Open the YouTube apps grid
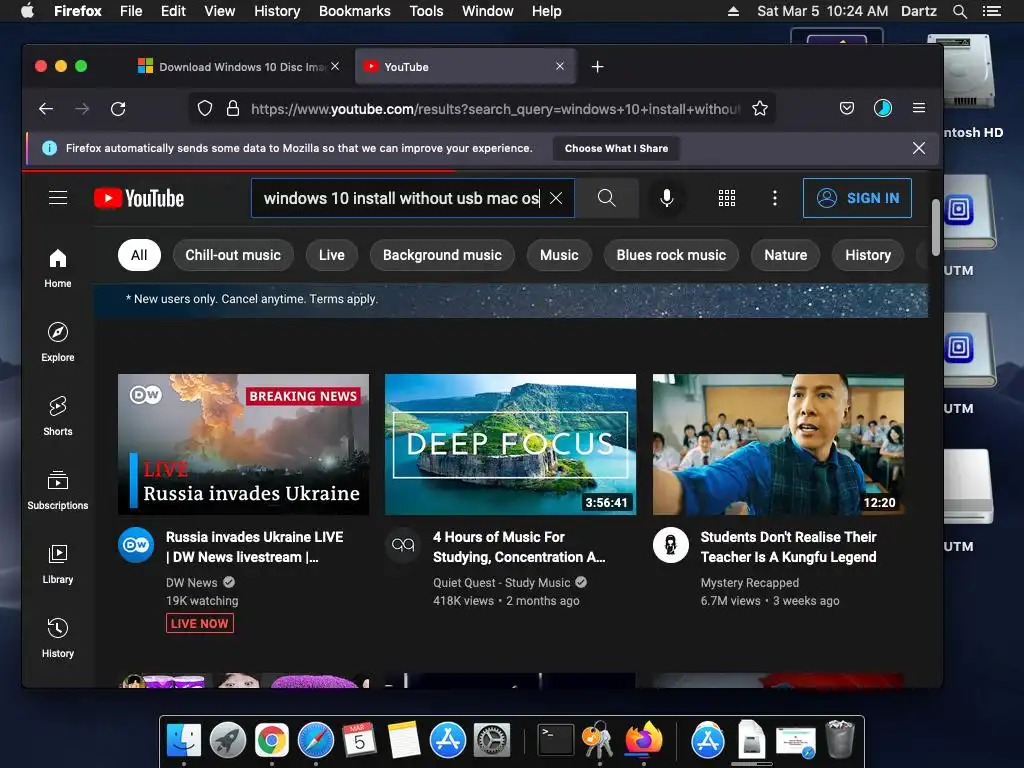Image resolution: width=1024 pixels, height=768 pixels. [727, 198]
